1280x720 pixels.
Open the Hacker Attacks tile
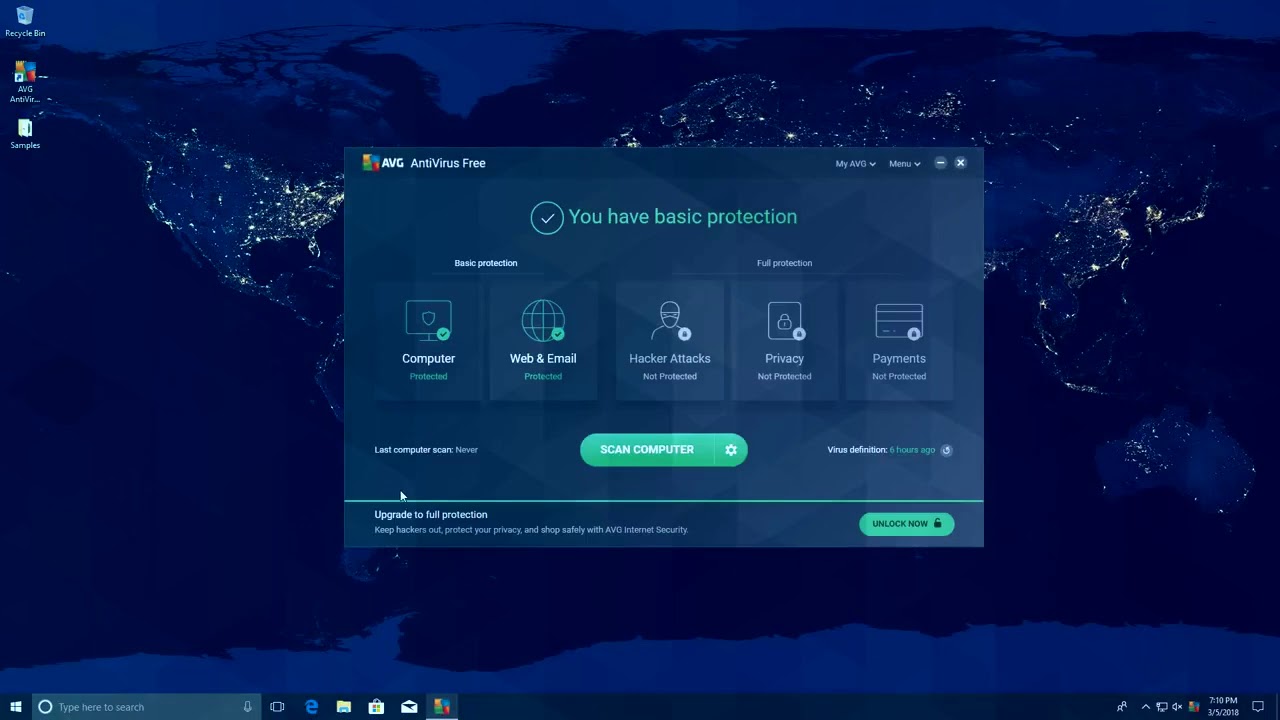[x=670, y=341]
